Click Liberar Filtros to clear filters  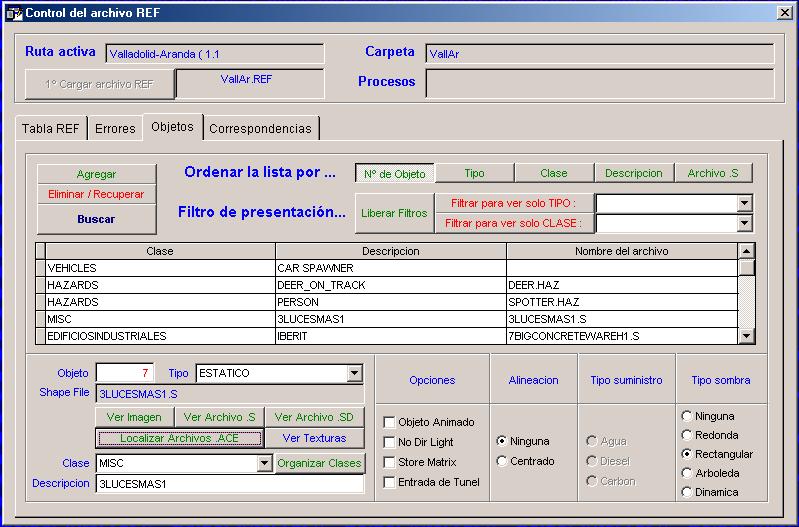tap(394, 213)
